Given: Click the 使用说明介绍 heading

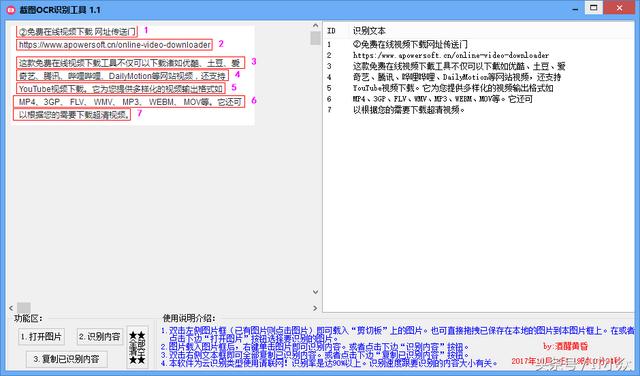Looking at the screenshot, I should tap(189, 318).
